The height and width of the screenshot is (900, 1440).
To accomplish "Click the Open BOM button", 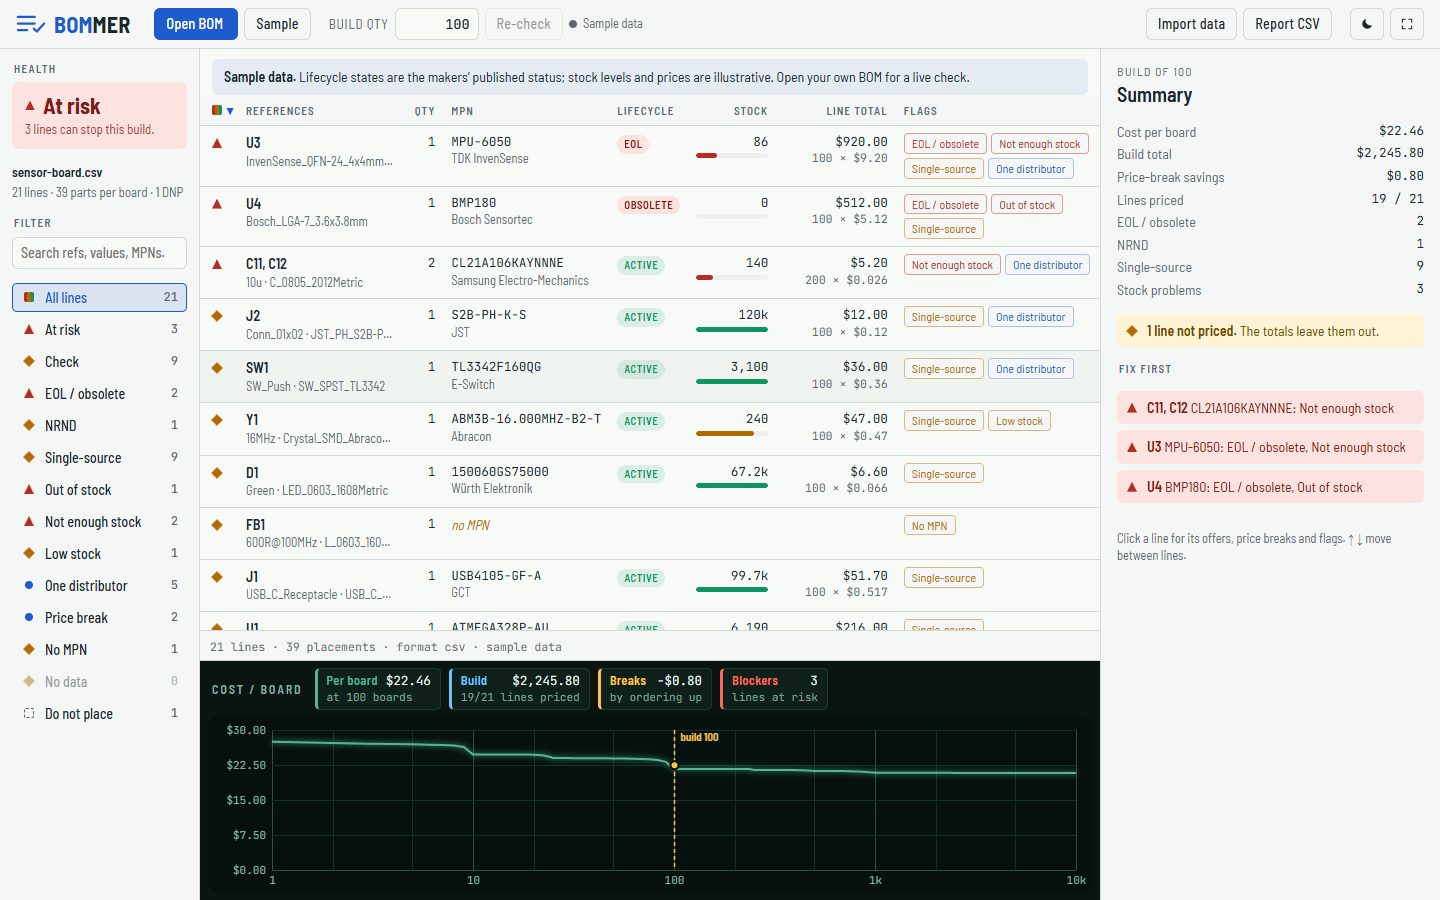I will (x=195, y=24).
